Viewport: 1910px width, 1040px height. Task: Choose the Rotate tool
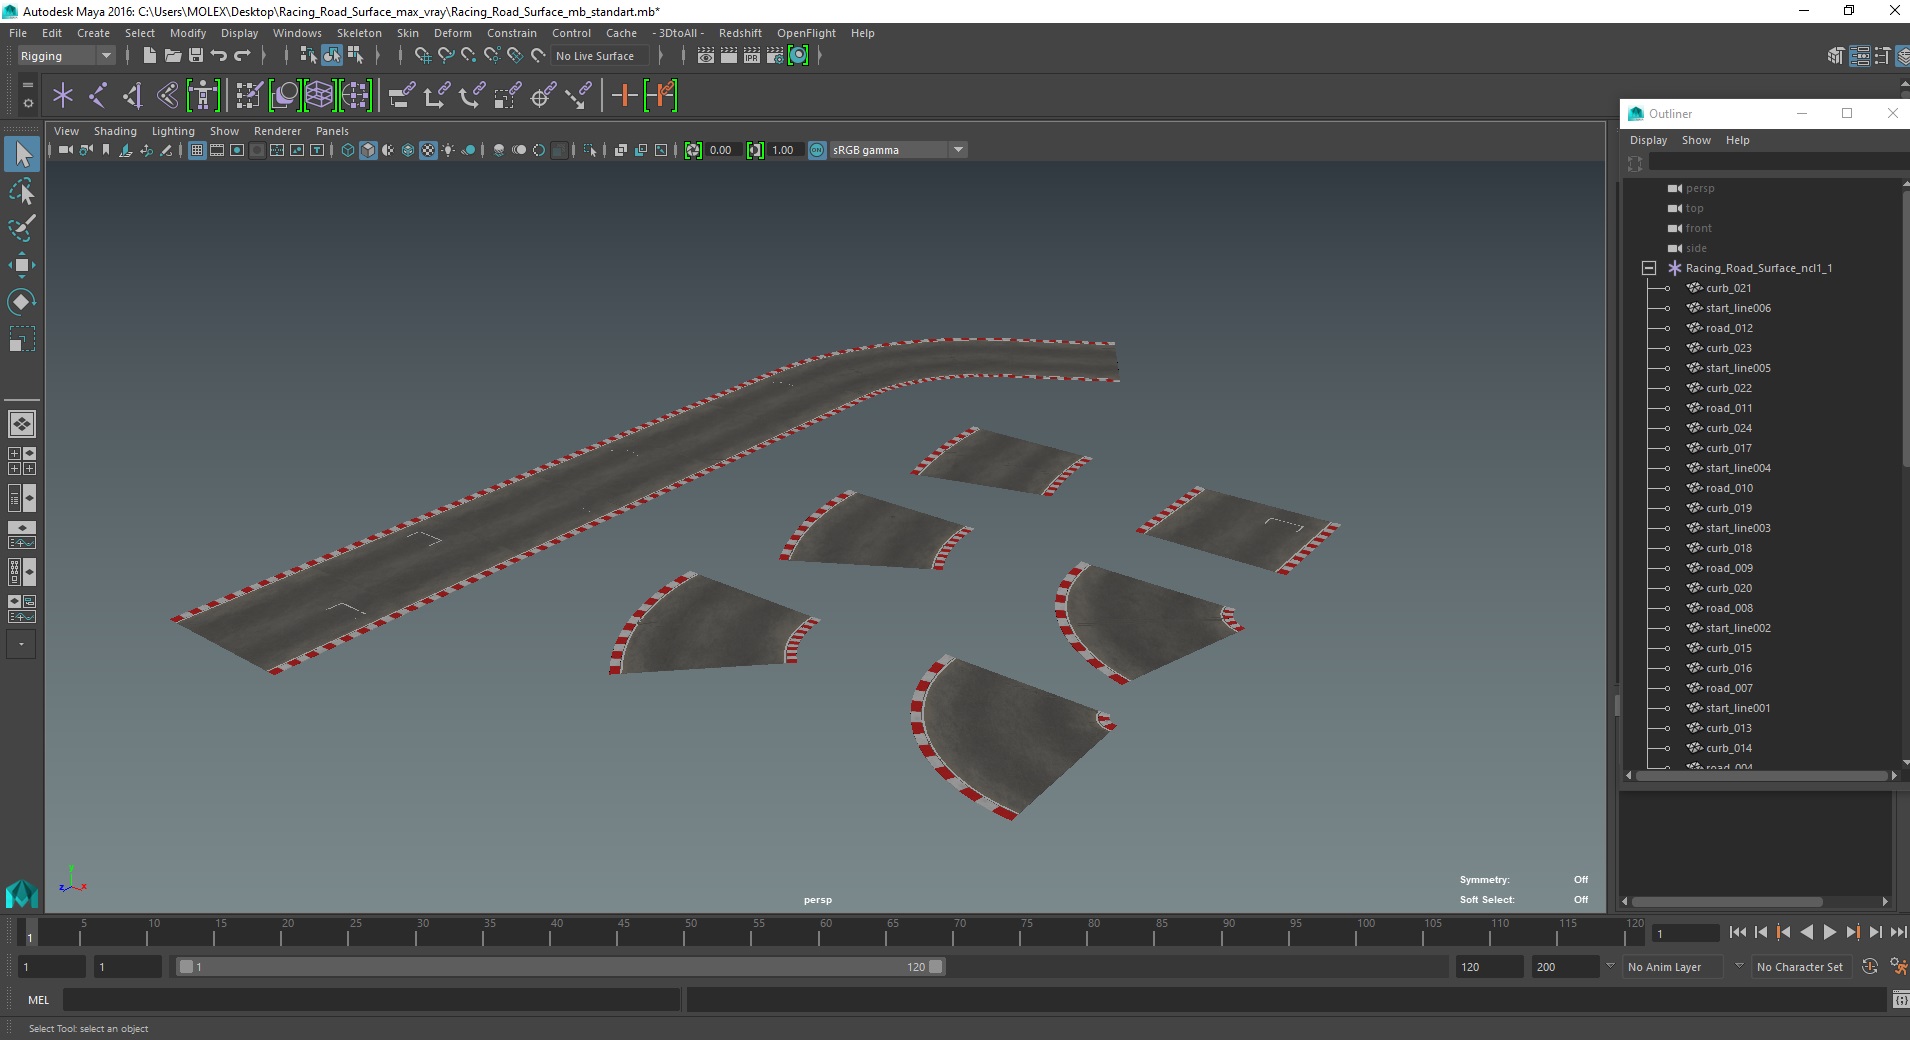click(22, 302)
